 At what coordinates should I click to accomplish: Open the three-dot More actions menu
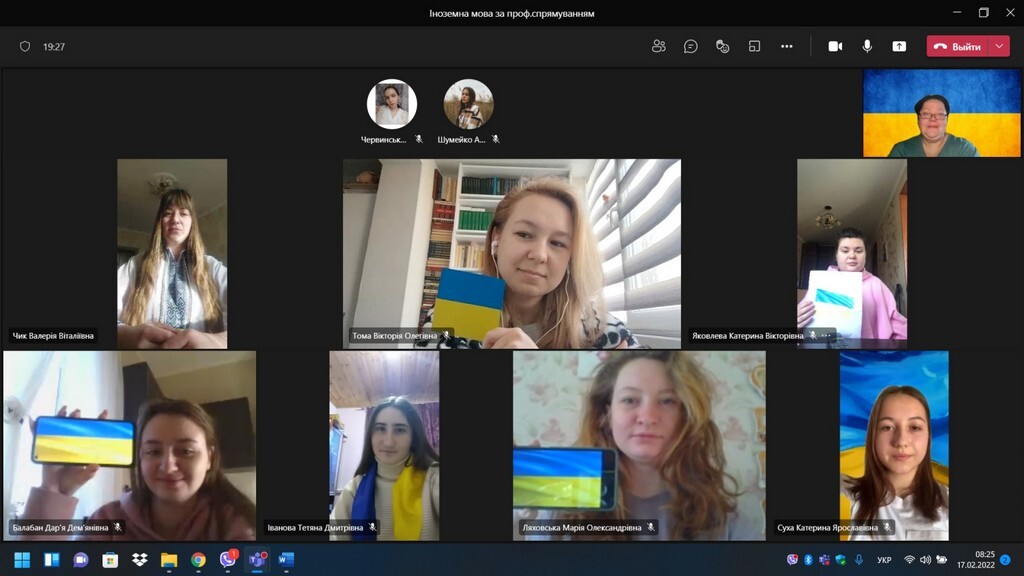click(x=786, y=46)
